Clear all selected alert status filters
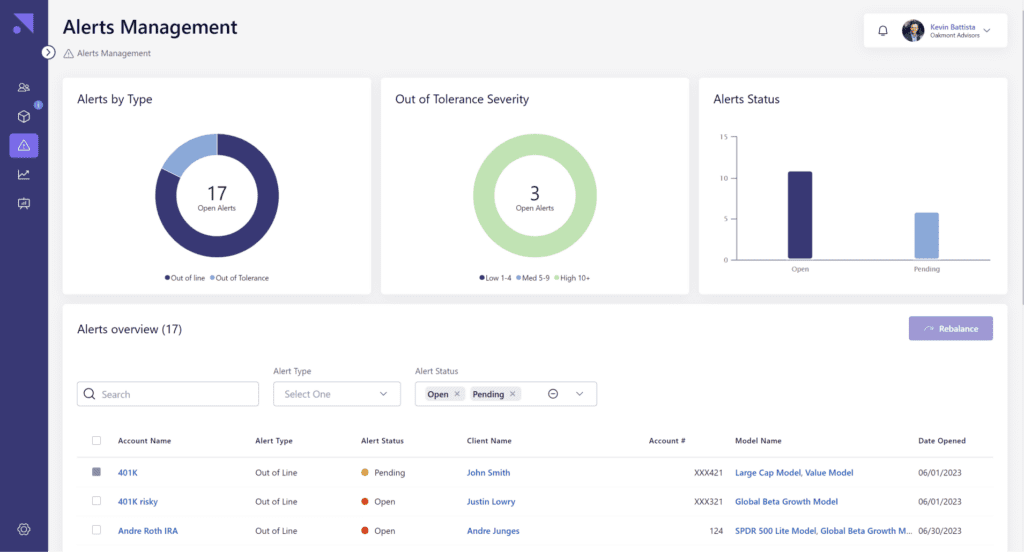This screenshot has height=552, width=1024. pos(553,394)
